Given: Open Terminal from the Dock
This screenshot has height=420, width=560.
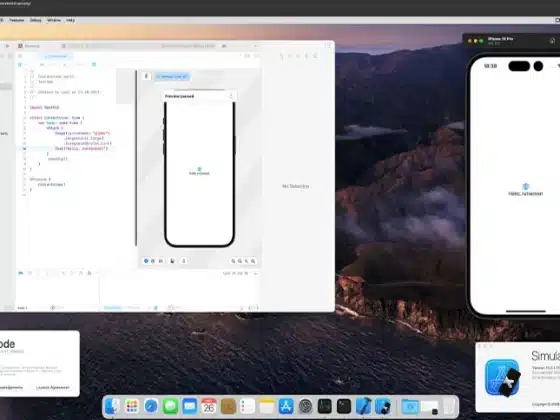Looking at the screenshot, I should coord(344,406).
